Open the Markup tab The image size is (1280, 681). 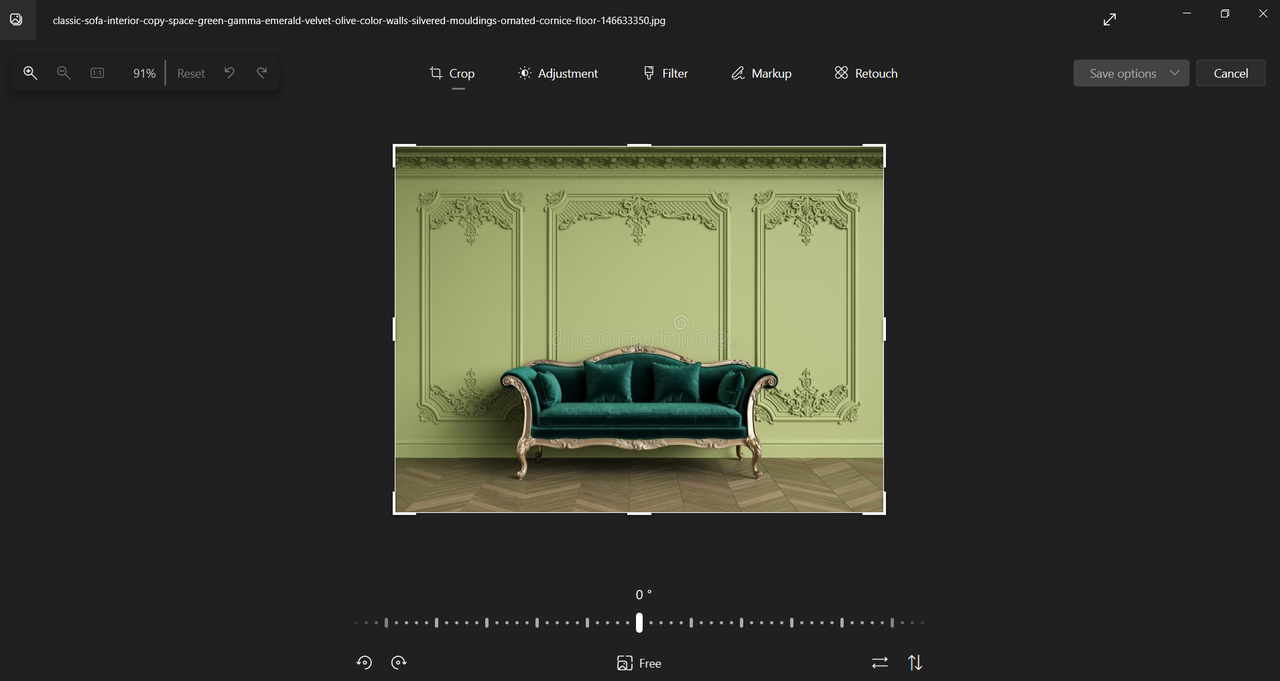[x=761, y=74]
